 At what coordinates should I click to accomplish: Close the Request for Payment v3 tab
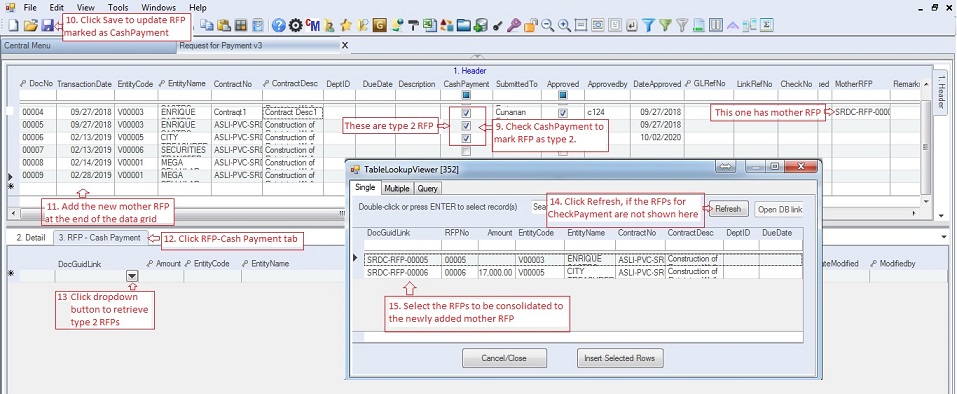(345, 45)
